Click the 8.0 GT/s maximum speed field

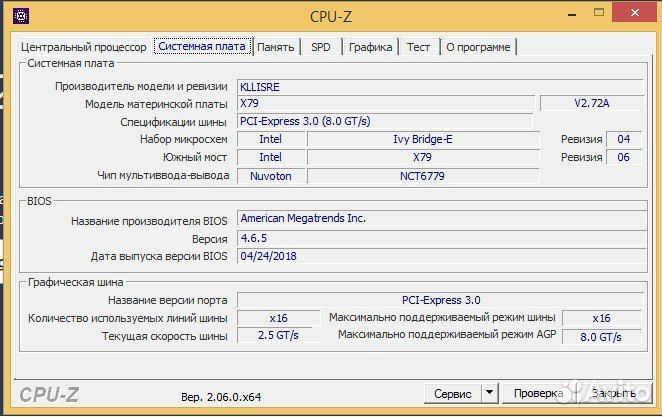tap(602, 337)
